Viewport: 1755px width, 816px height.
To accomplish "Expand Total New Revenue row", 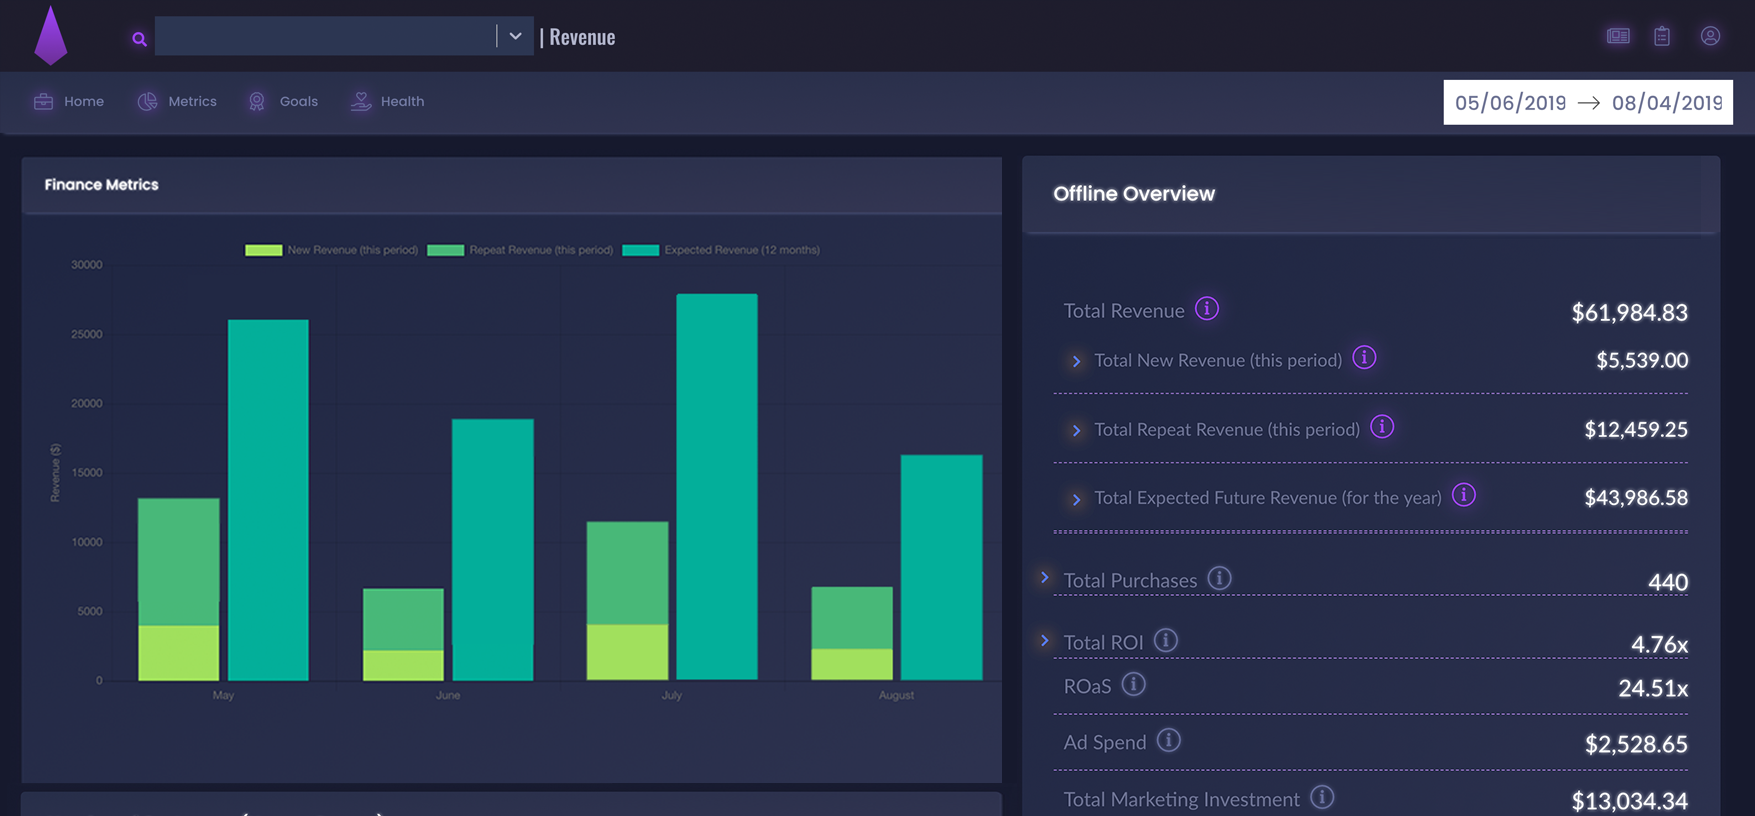I will (1076, 361).
